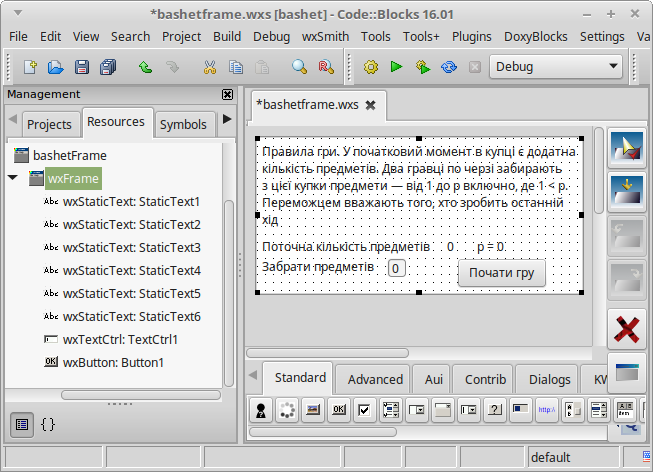Open the Plugins menu

(471, 37)
